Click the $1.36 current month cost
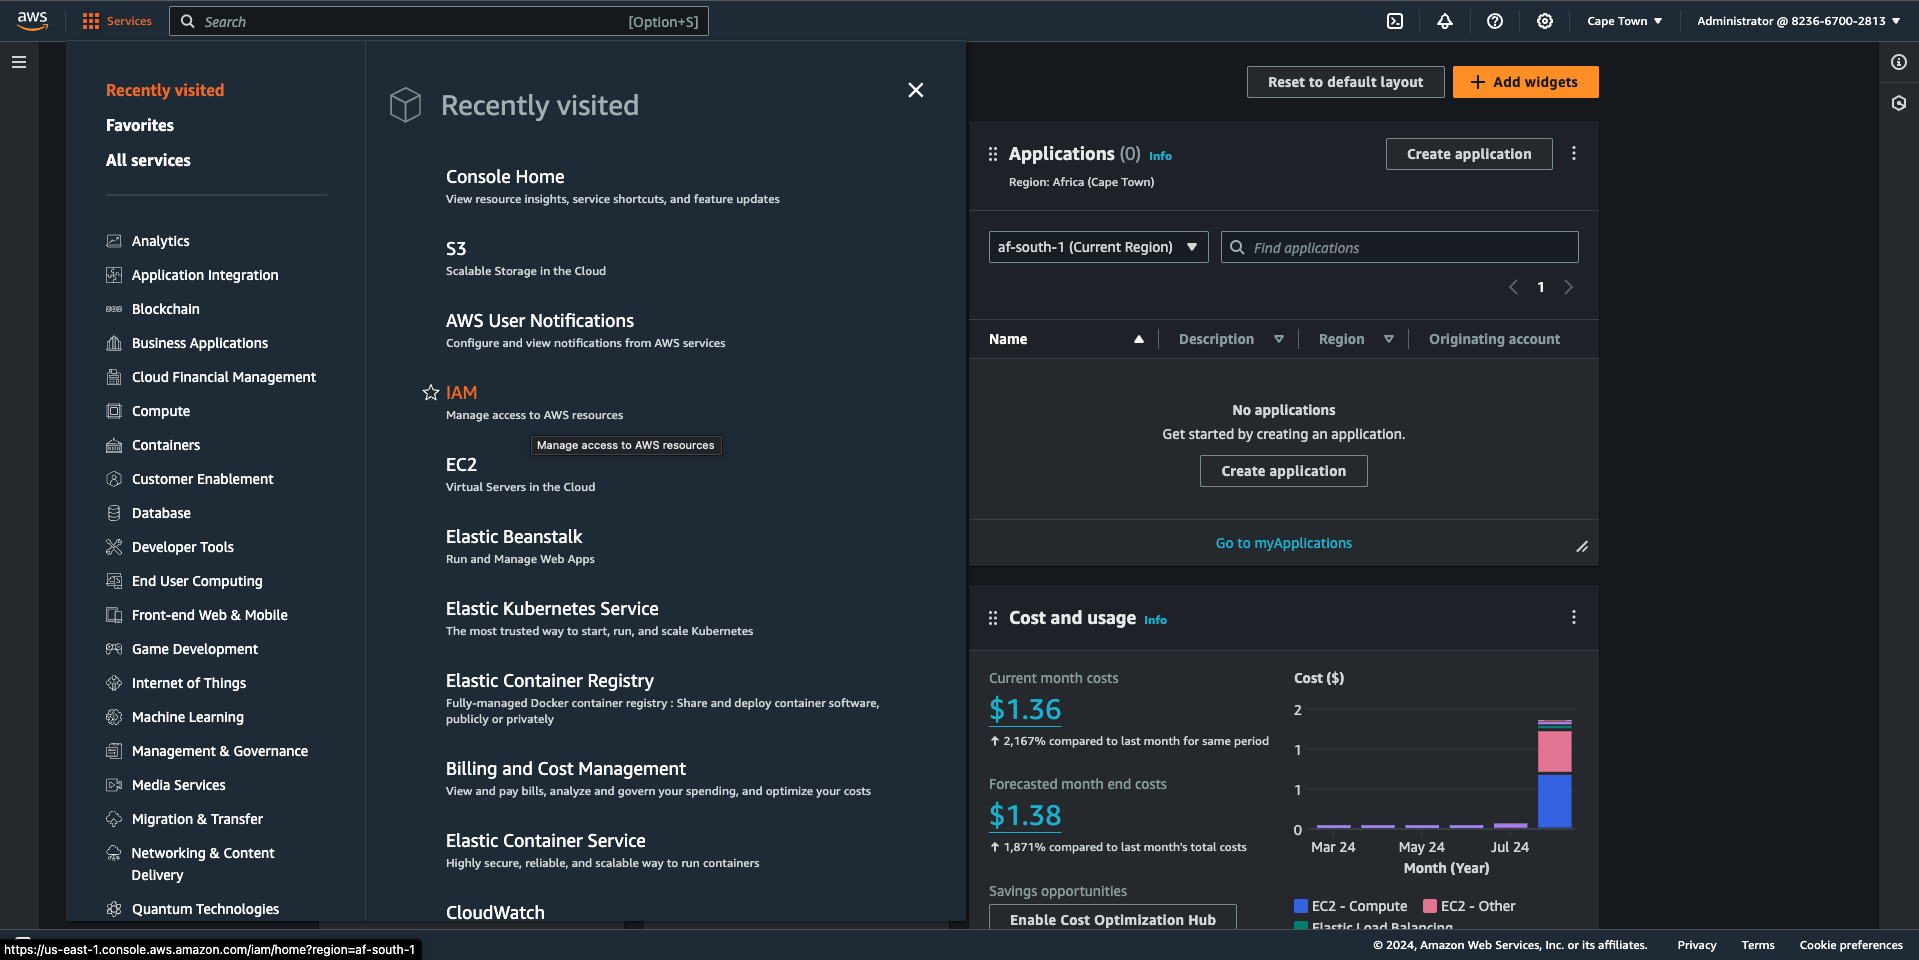This screenshot has height=960, width=1919. pyautogui.click(x=1025, y=710)
